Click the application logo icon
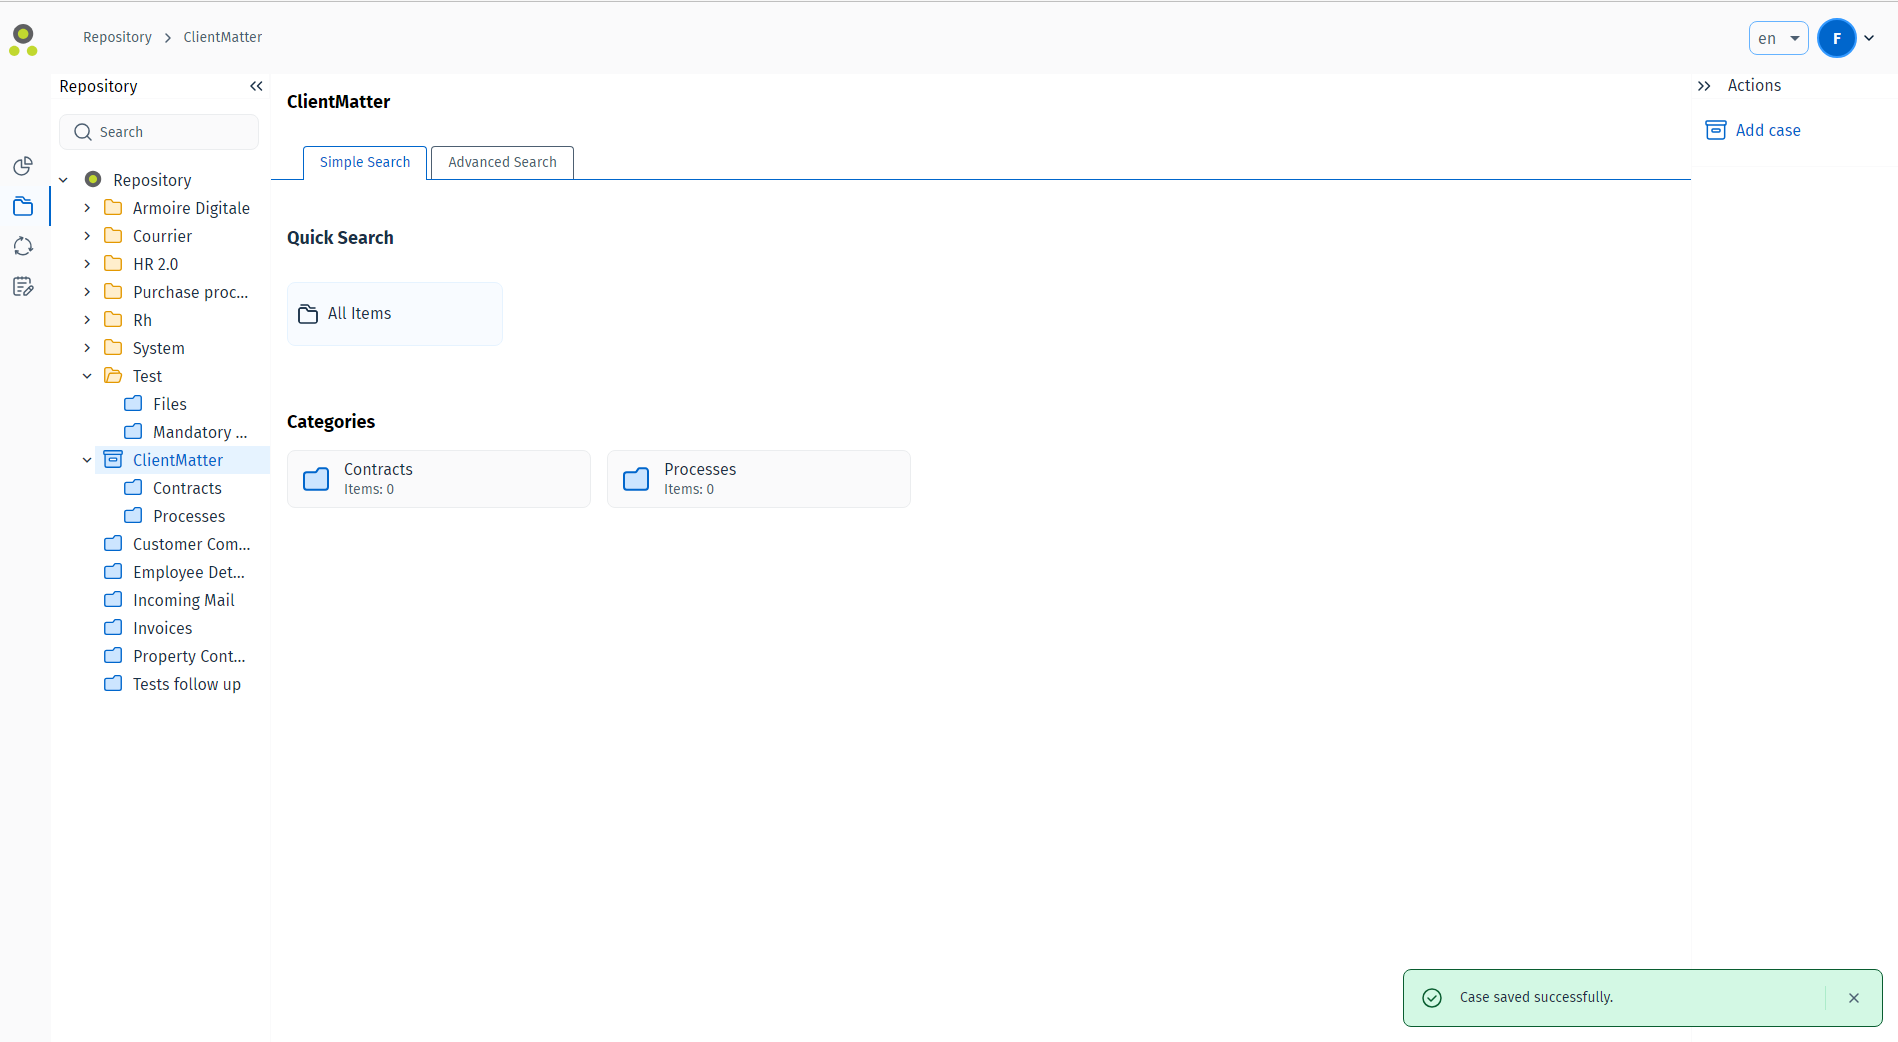Viewport: 1898px width, 1042px height. pos(23,40)
